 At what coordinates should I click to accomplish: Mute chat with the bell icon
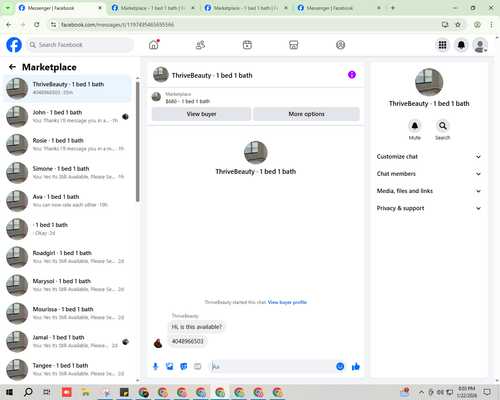[x=415, y=126]
